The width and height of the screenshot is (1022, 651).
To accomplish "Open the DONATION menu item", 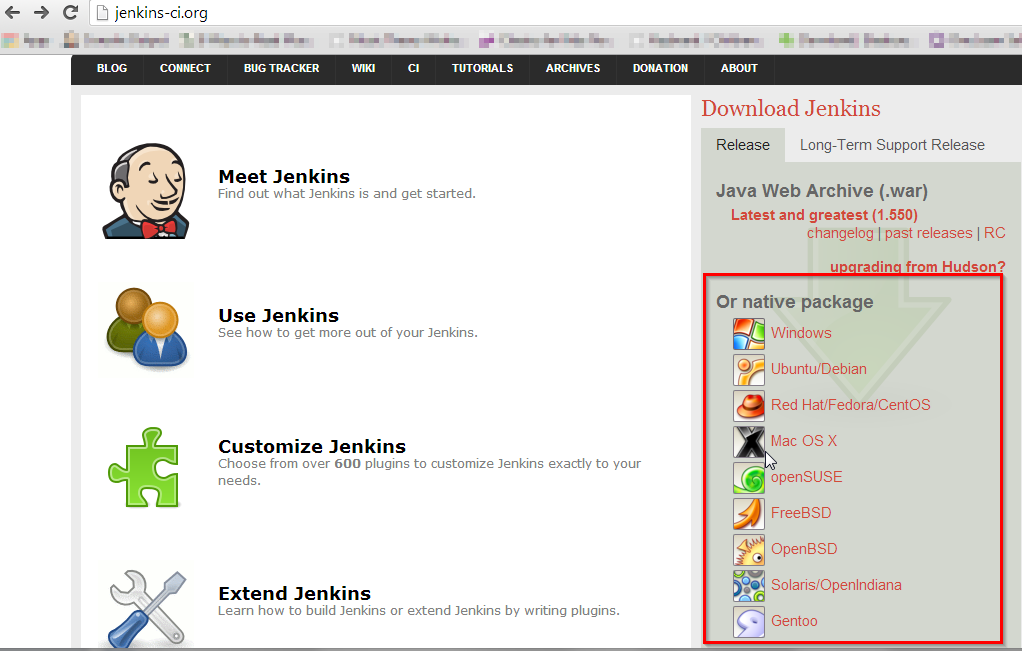I will (660, 68).
